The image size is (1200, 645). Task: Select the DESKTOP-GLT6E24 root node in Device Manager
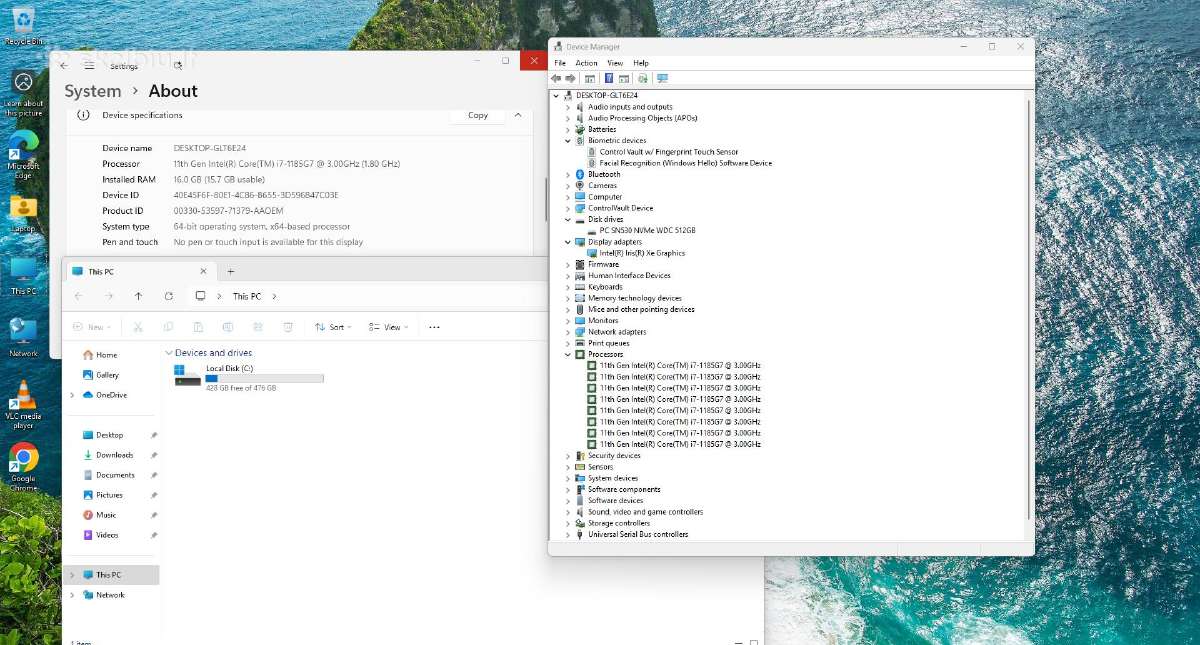pyautogui.click(x=606, y=95)
